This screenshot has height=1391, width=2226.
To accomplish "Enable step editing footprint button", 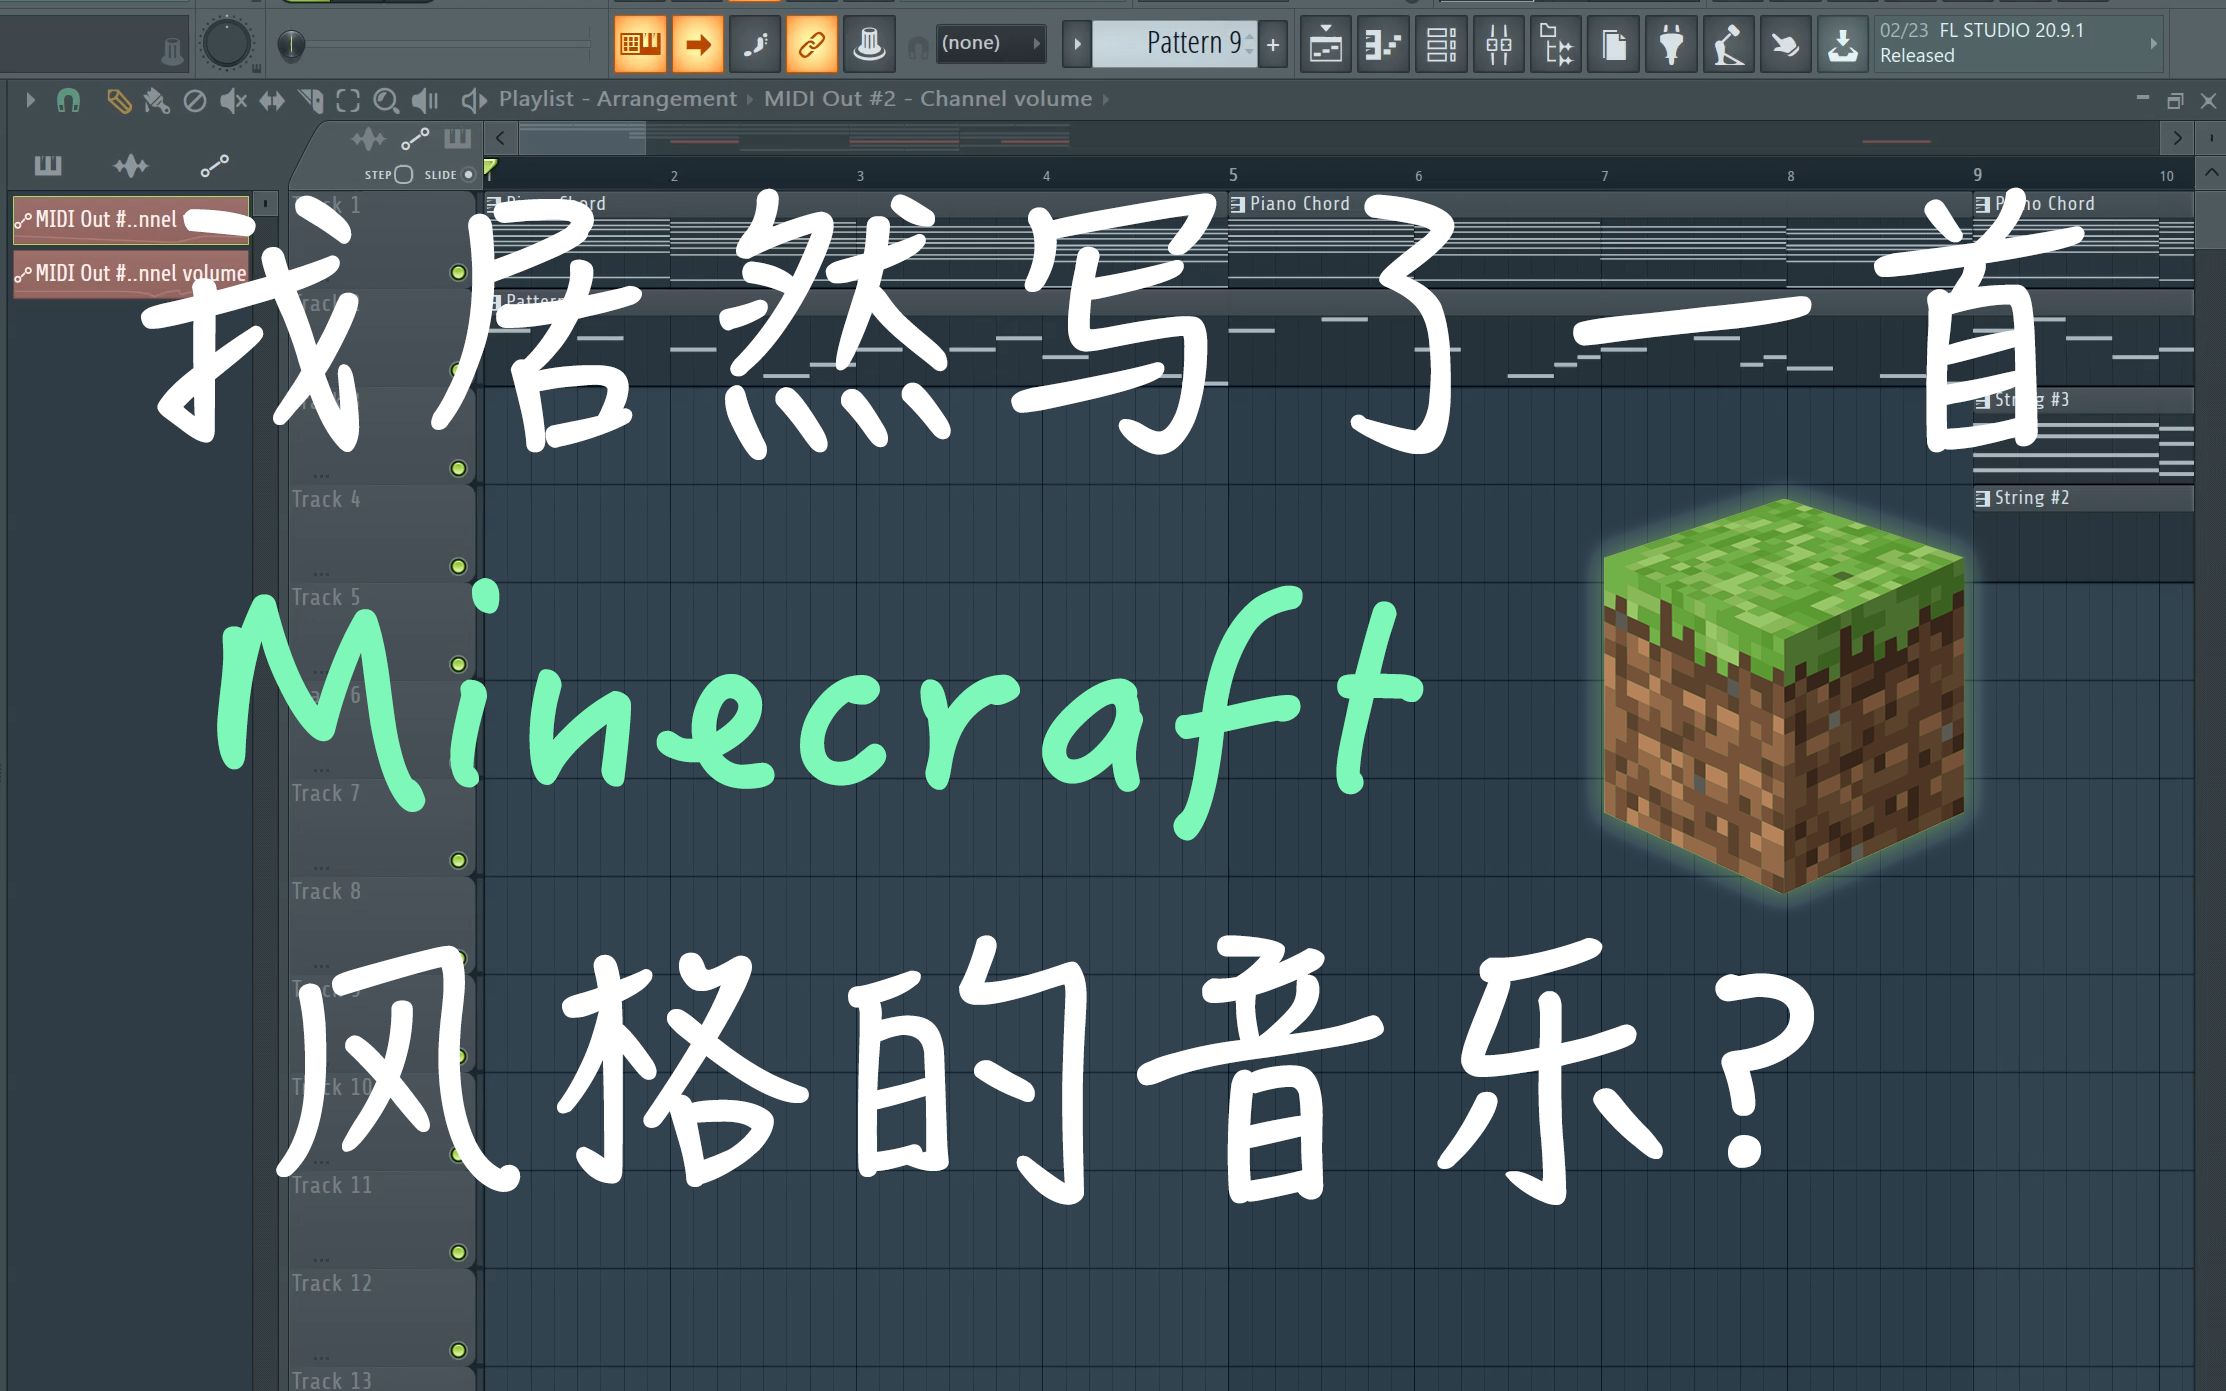I will (x=755, y=44).
